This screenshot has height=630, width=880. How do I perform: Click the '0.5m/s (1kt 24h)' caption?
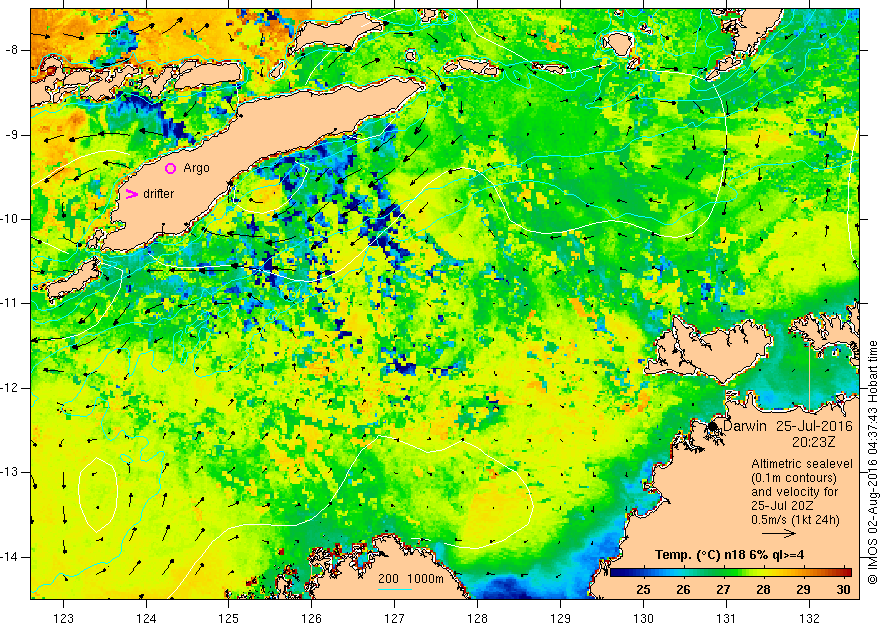pos(795,520)
